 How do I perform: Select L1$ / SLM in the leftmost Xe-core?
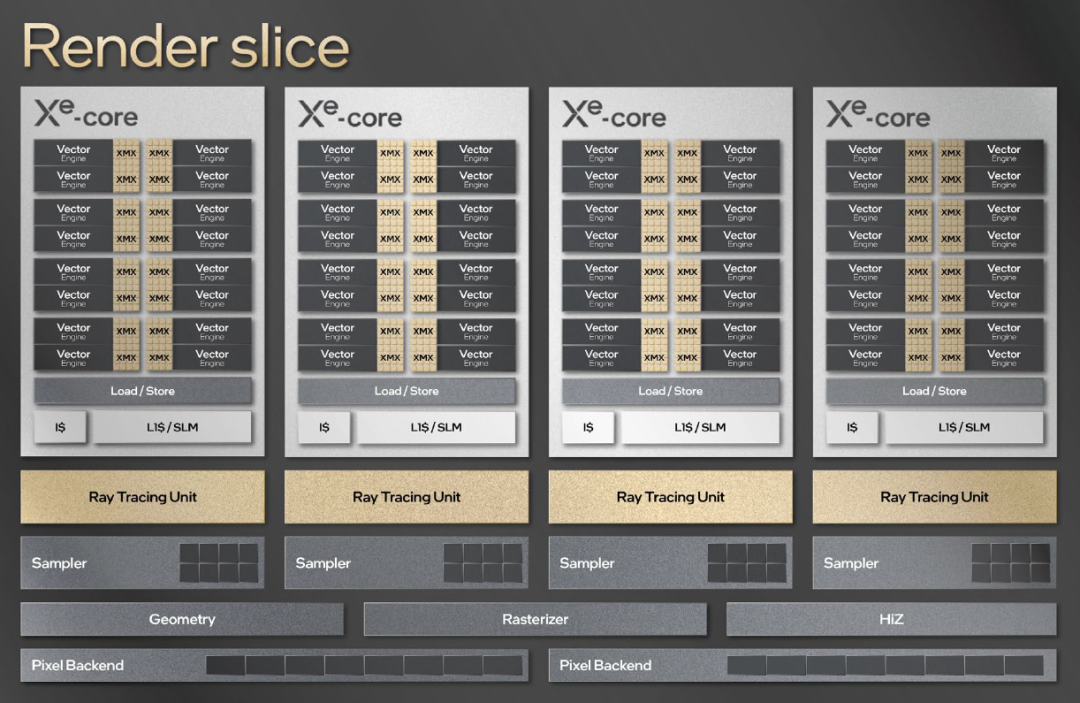172,427
